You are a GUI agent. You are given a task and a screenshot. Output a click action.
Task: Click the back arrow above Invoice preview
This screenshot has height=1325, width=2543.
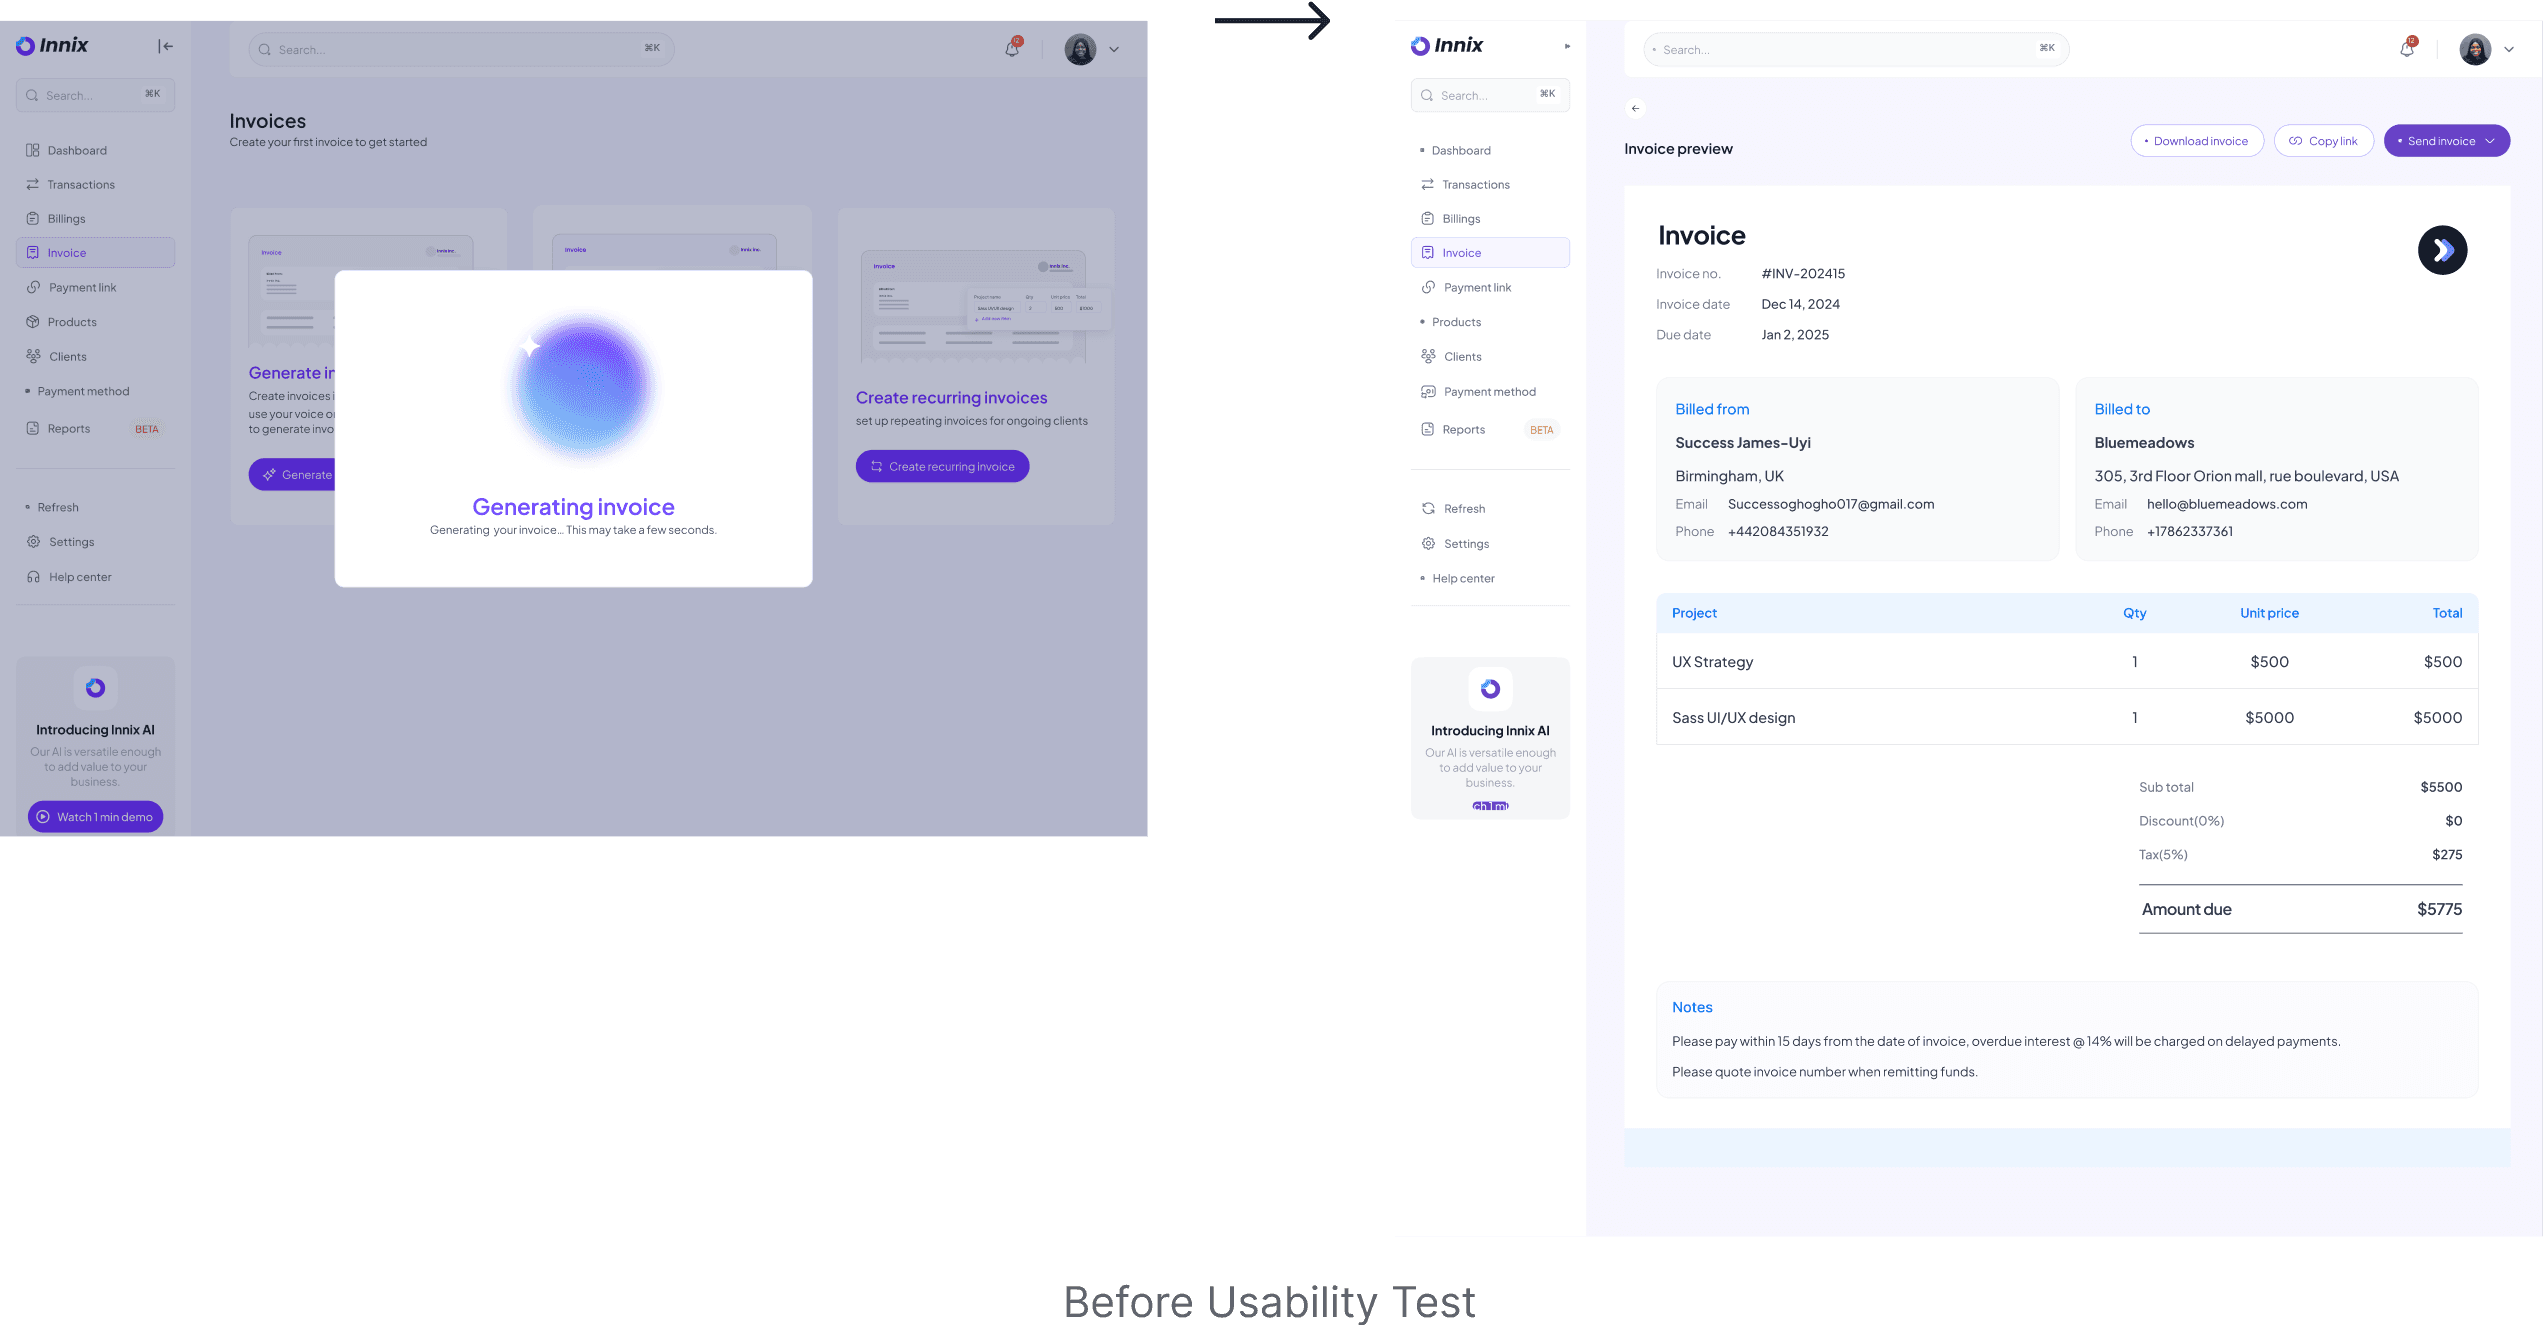1635,108
